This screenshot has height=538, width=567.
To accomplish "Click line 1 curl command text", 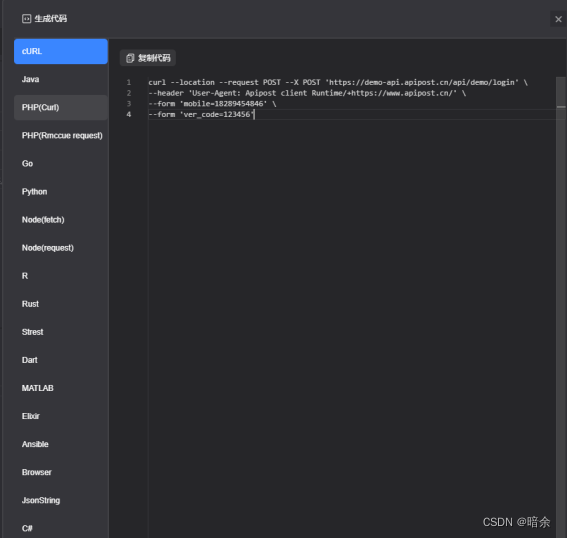I will [338, 82].
